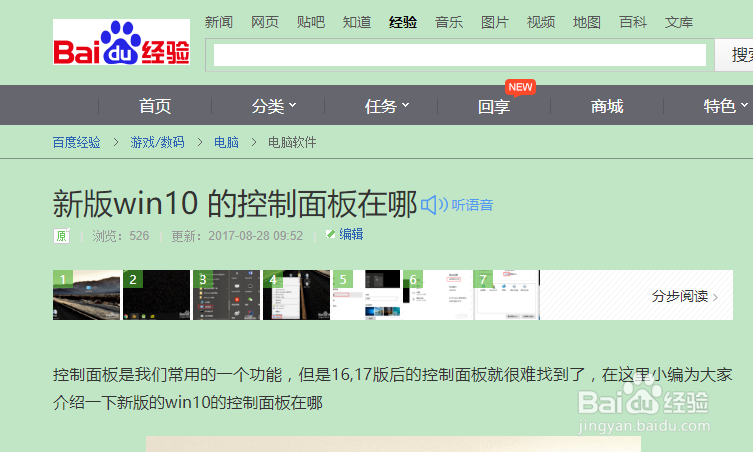The width and height of the screenshot is (753, 452).
Task: Open step 6 thumbnail
Action: [437, 295]
